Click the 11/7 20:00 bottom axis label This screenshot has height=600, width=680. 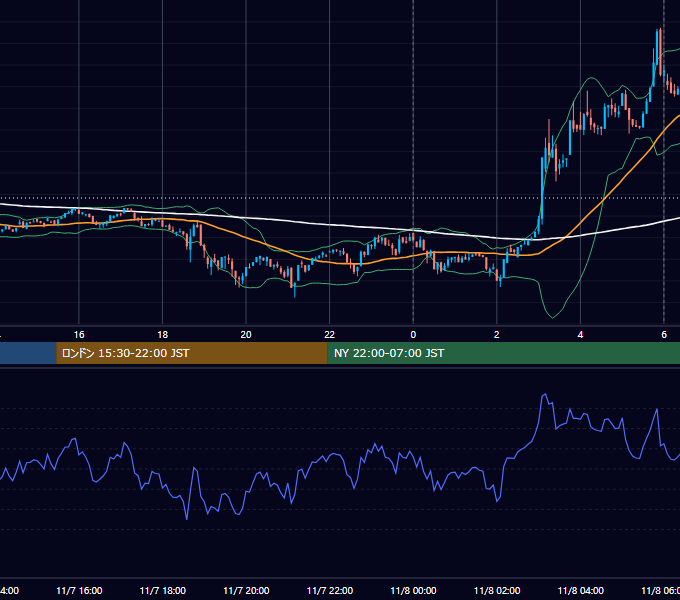click(x=246, y=591)
